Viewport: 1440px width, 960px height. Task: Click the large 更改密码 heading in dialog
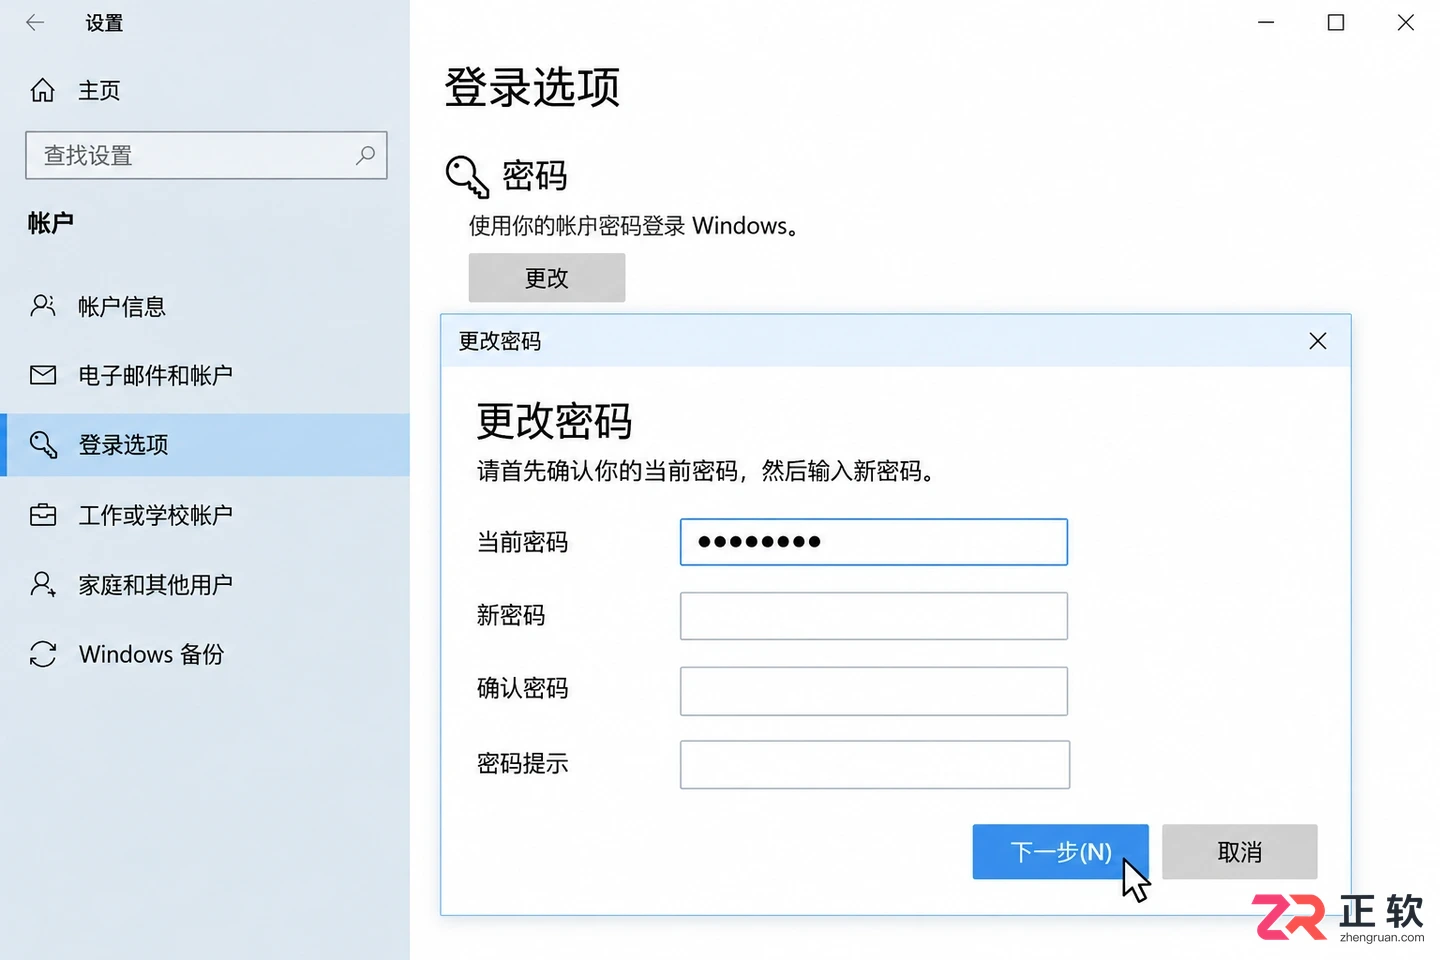pos(555,421)
